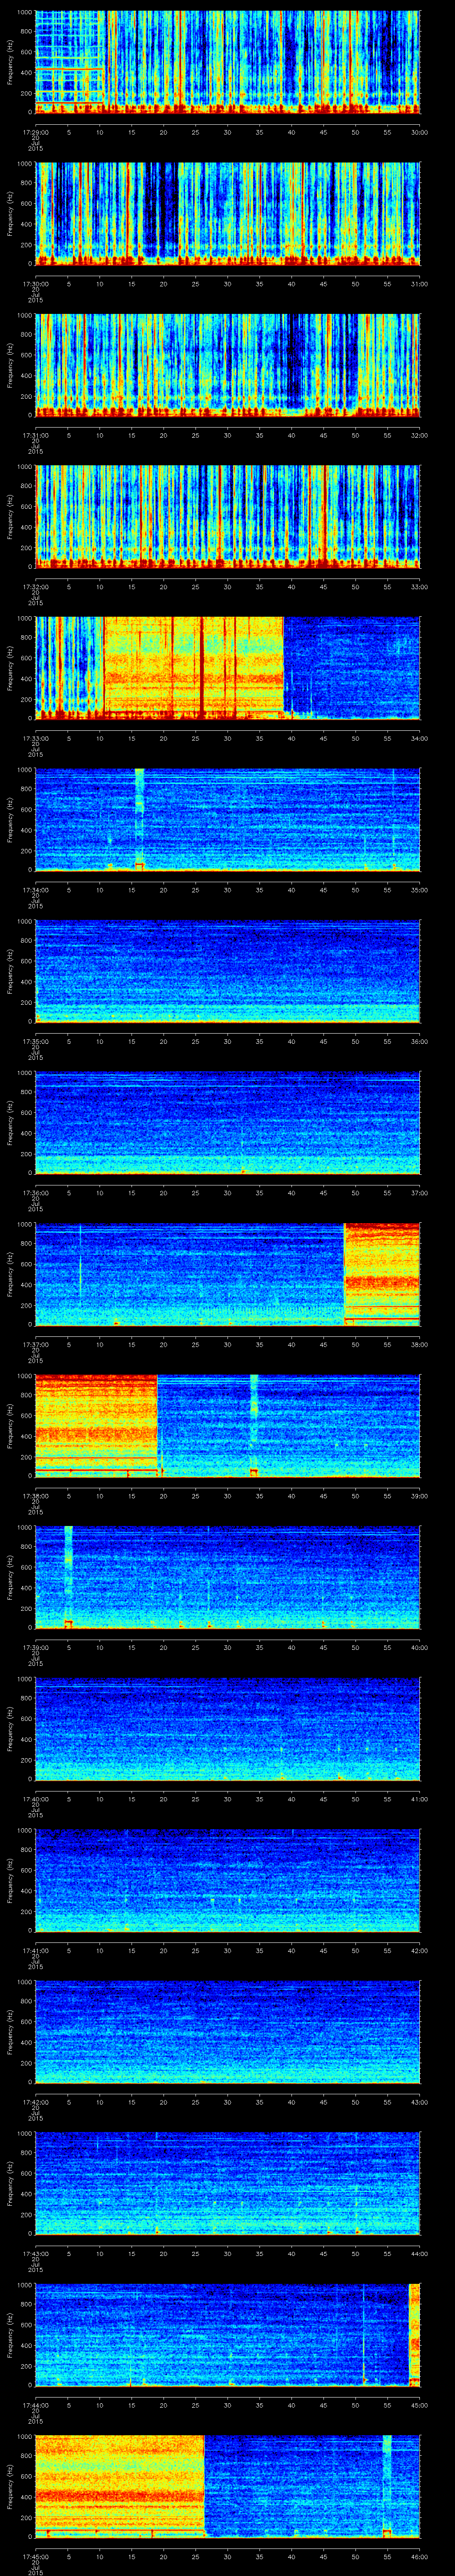The height and width of the screenshot is (2576, 455).
Task: Open the 17:36:00 spectrogram panel
Action: 228,1122
